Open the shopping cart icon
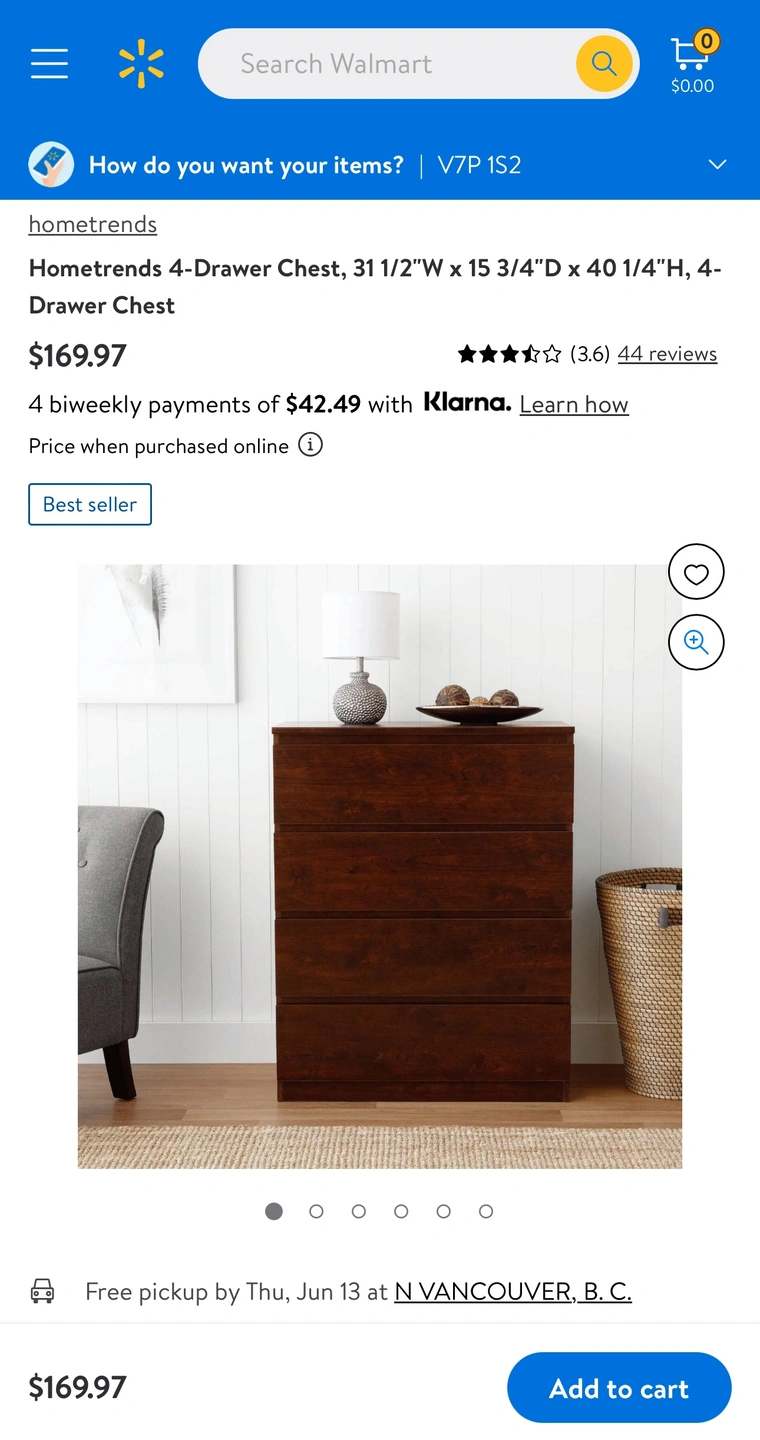 693,63
